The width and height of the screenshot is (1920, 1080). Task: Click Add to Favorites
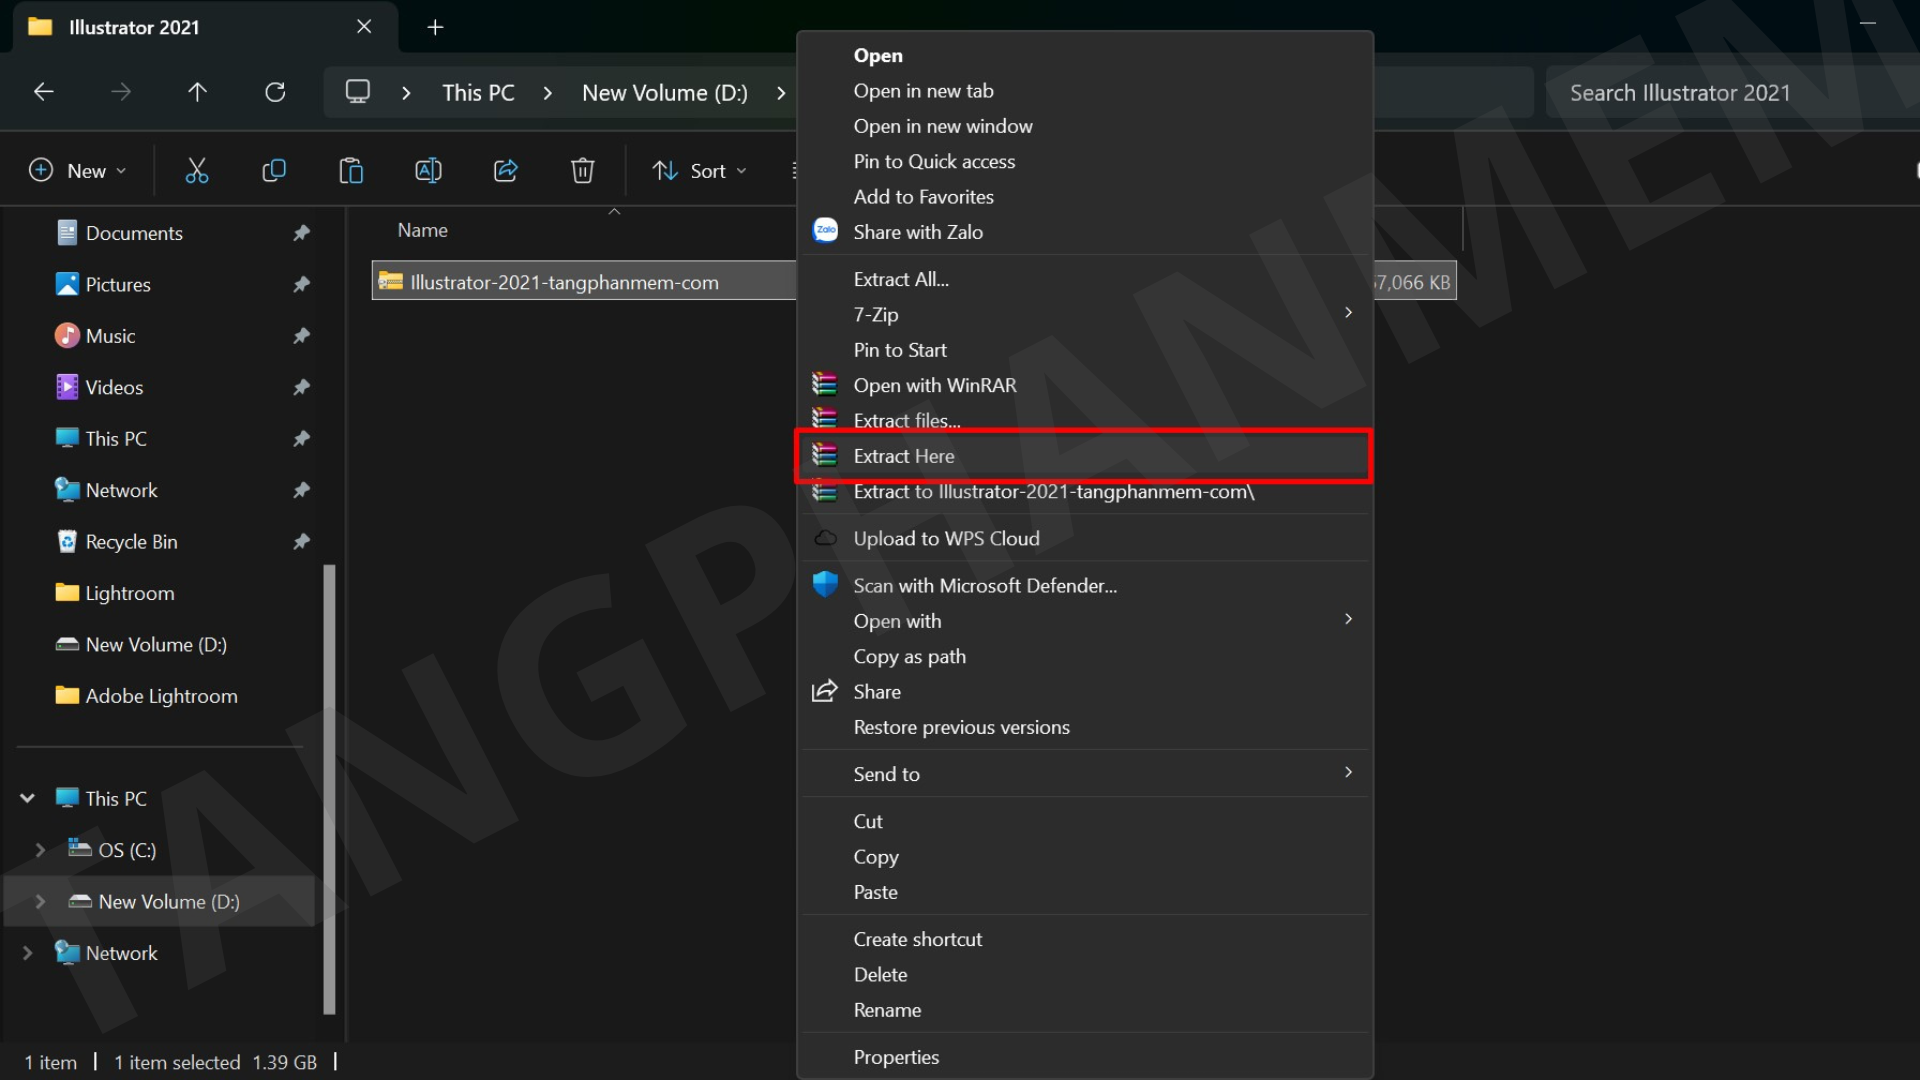[1084, 197]
